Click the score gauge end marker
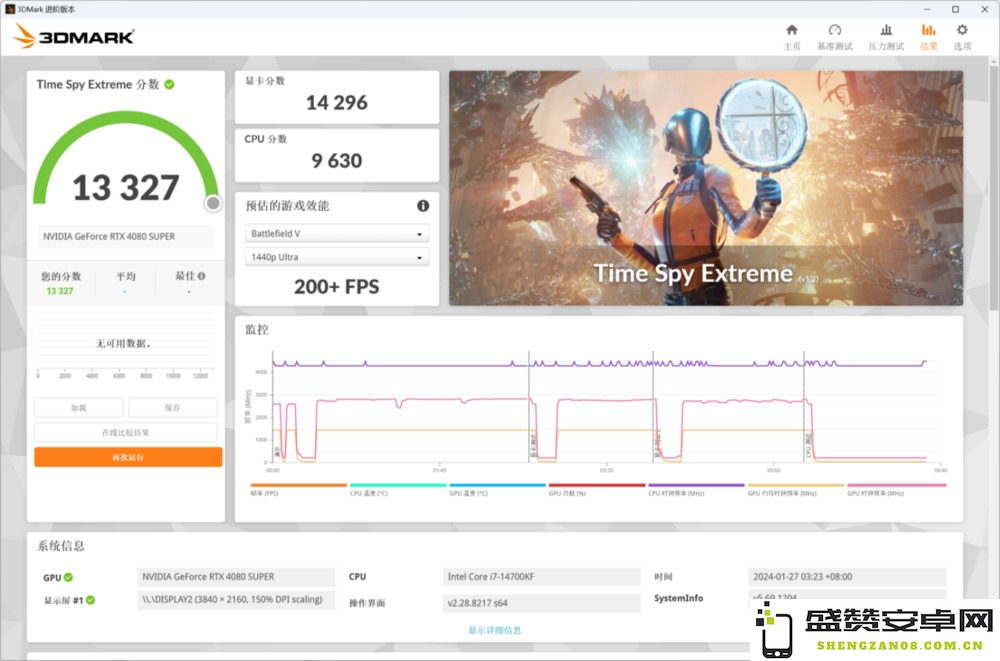This screenshot has width=1000, height=661. click(213, 204)
